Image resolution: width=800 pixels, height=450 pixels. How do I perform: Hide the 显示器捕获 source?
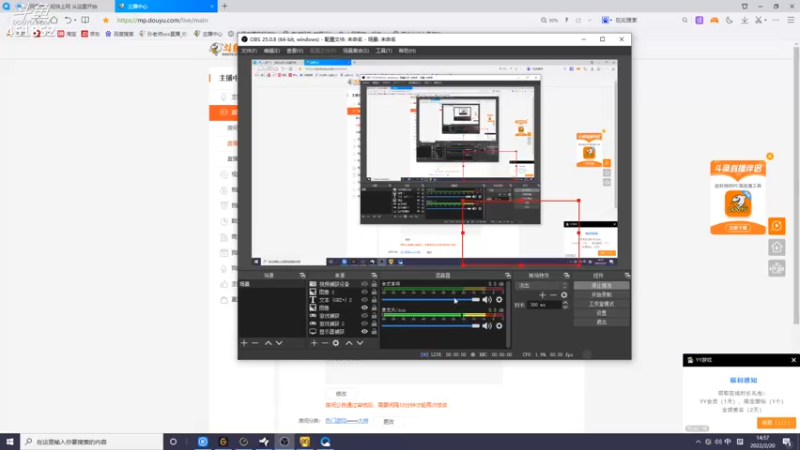coord(364,332)
